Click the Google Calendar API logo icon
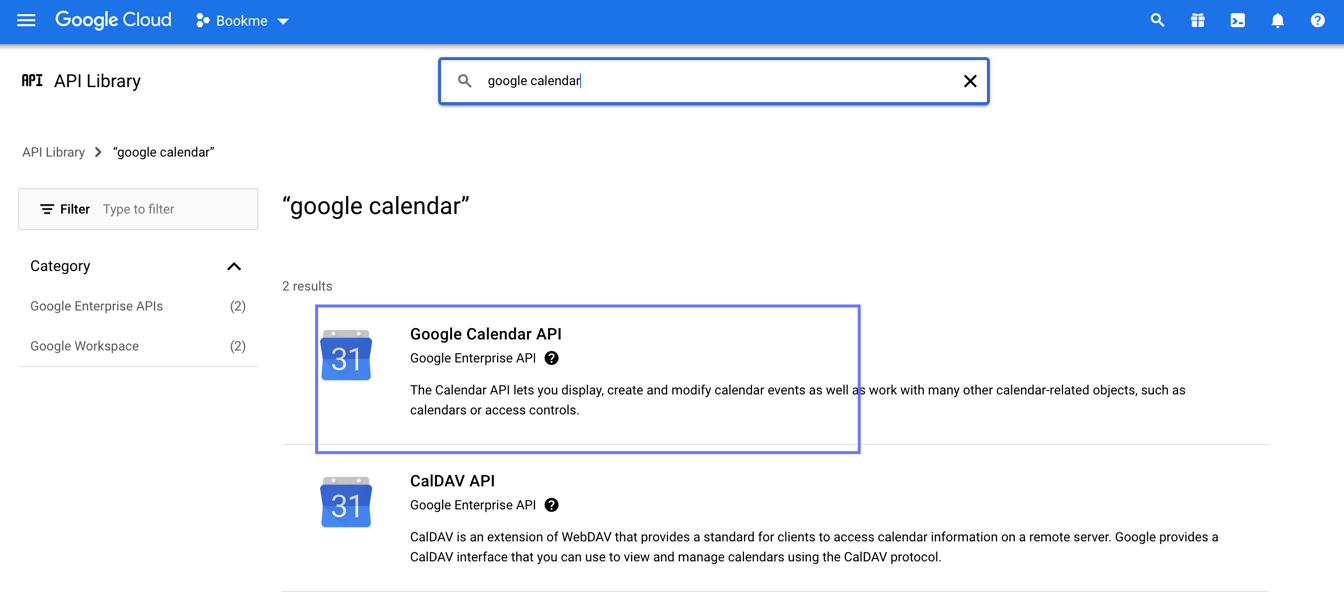This screenshot has height=606, width=1344. [x=346, y=355]
